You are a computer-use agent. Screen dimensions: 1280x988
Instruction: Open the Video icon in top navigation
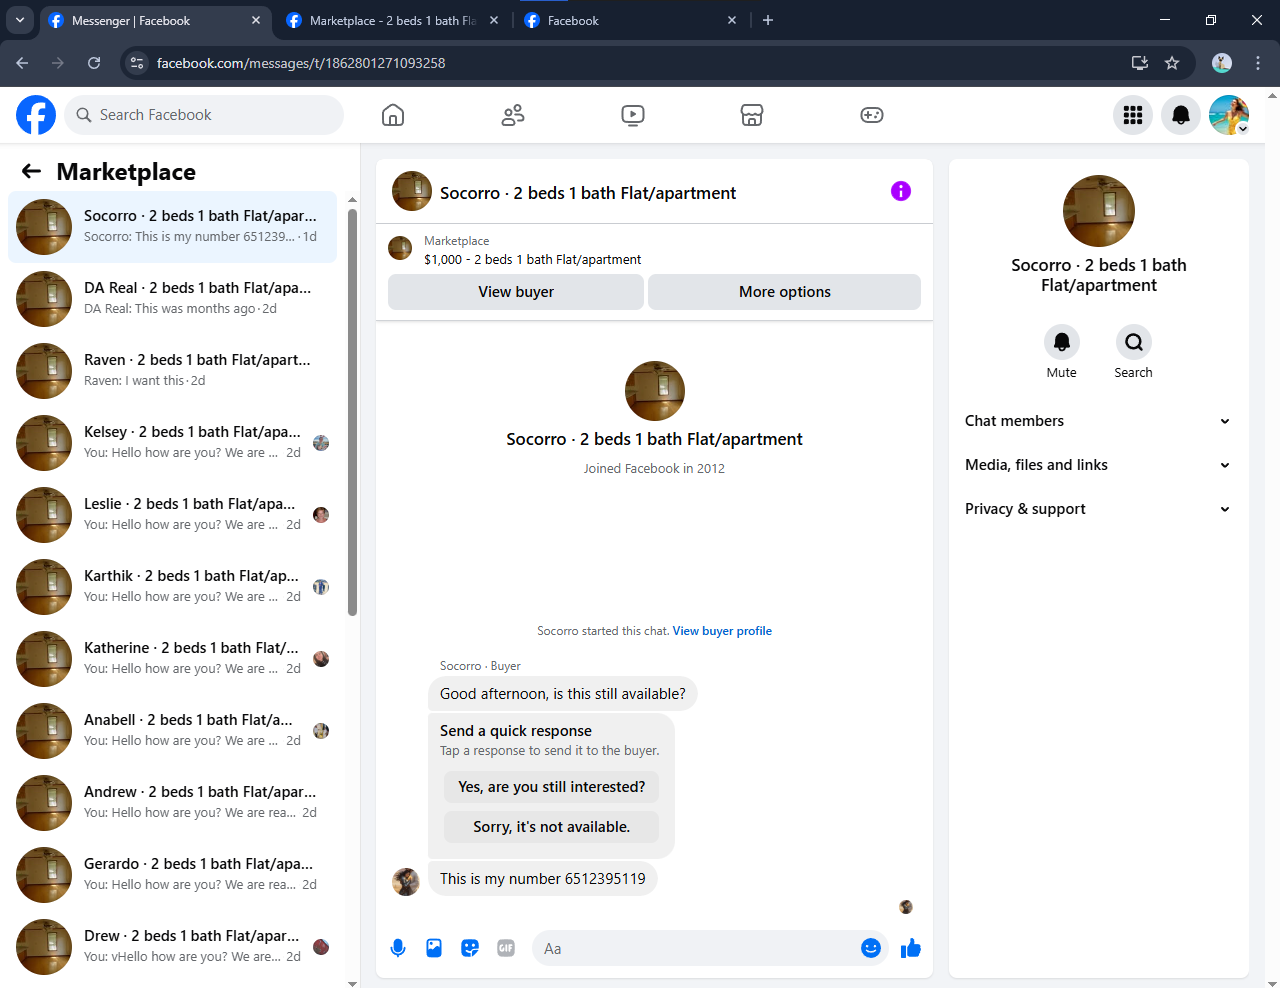633,115
